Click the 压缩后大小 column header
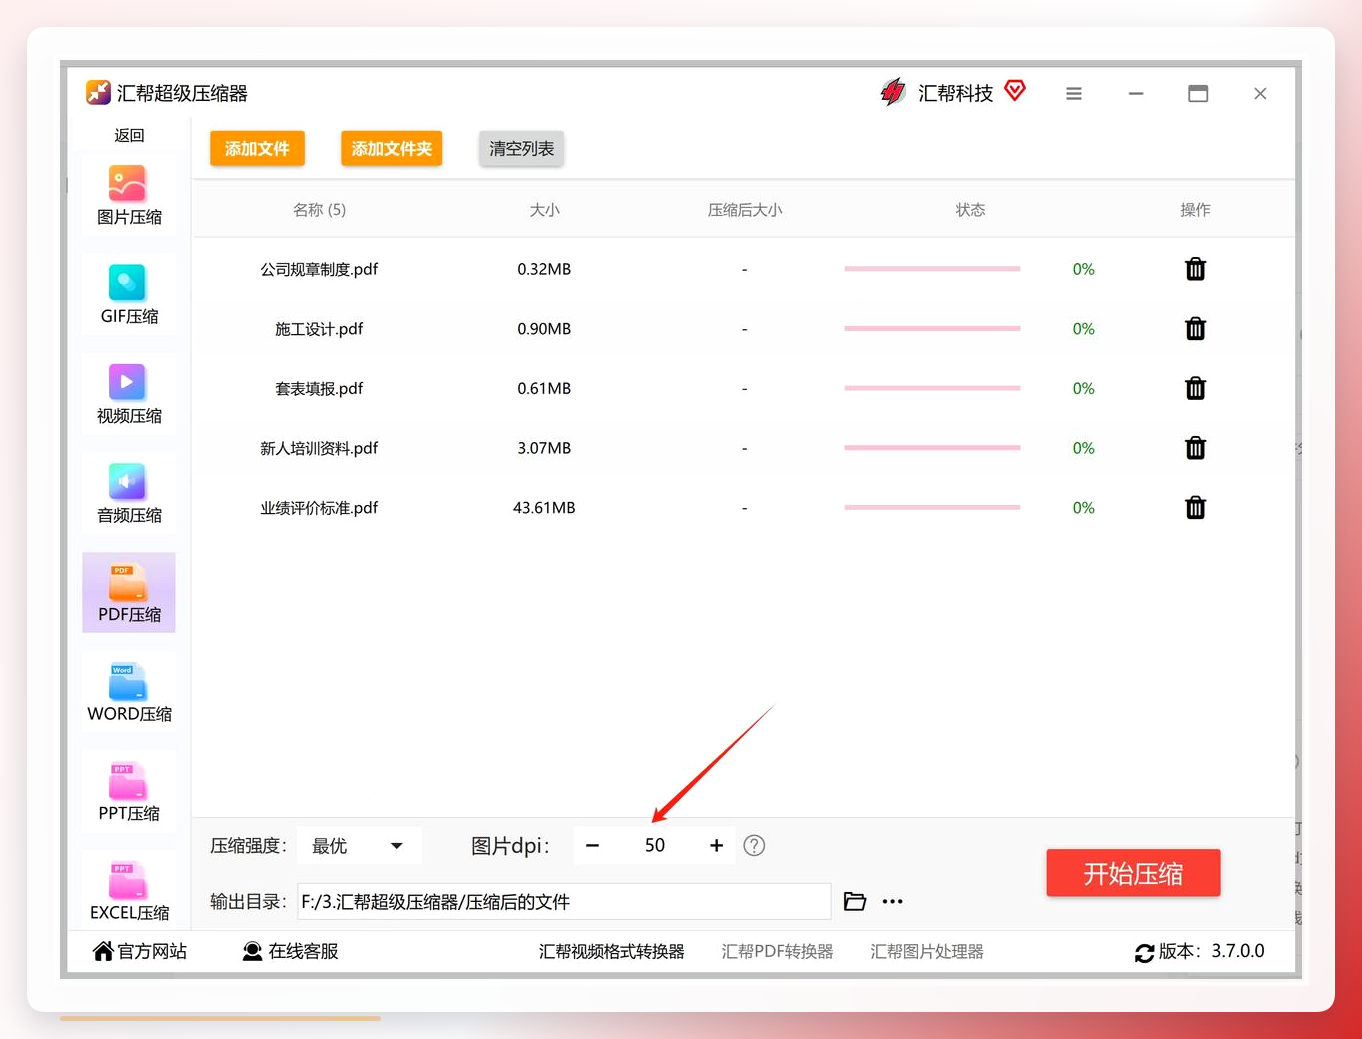The image size is (1362, 1039). 745,210
